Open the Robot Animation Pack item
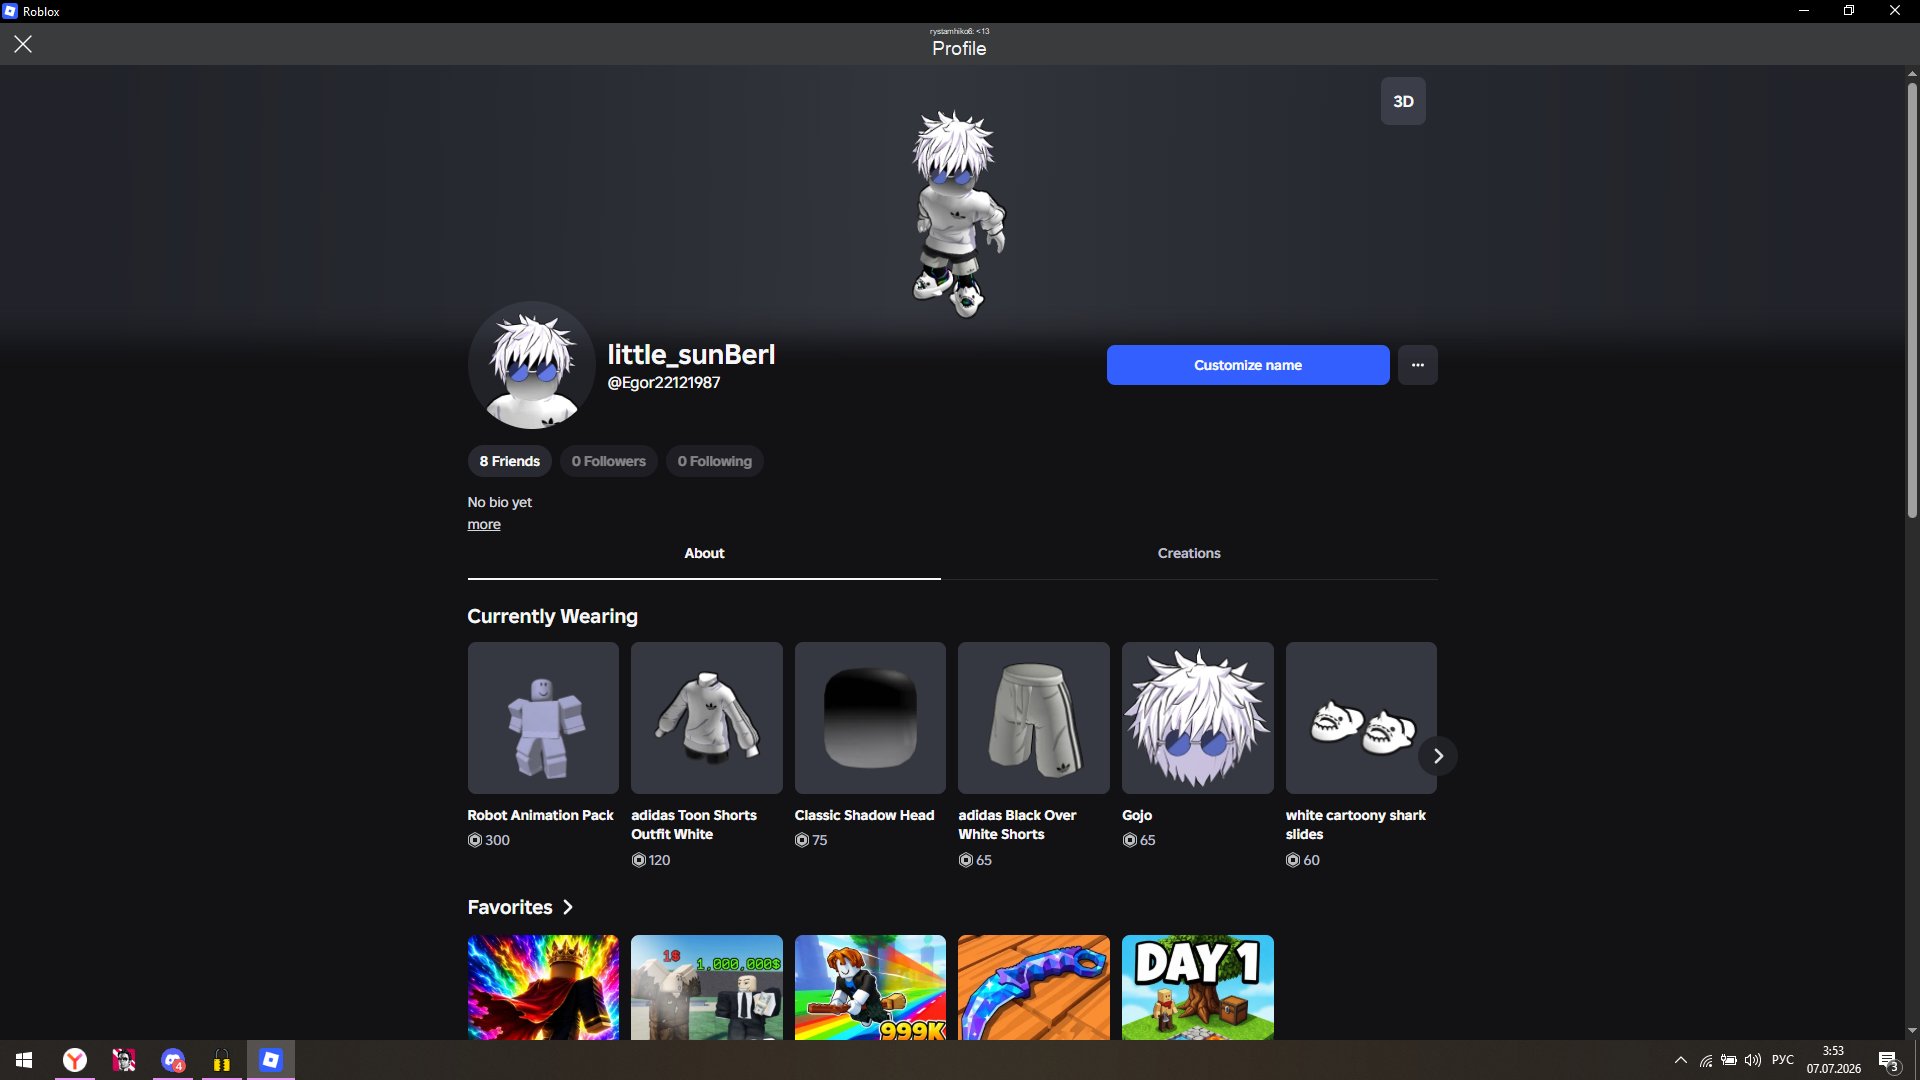The height and width of the screenshot is (1080, 1920). pyautogui.click(x=543, y=718)
